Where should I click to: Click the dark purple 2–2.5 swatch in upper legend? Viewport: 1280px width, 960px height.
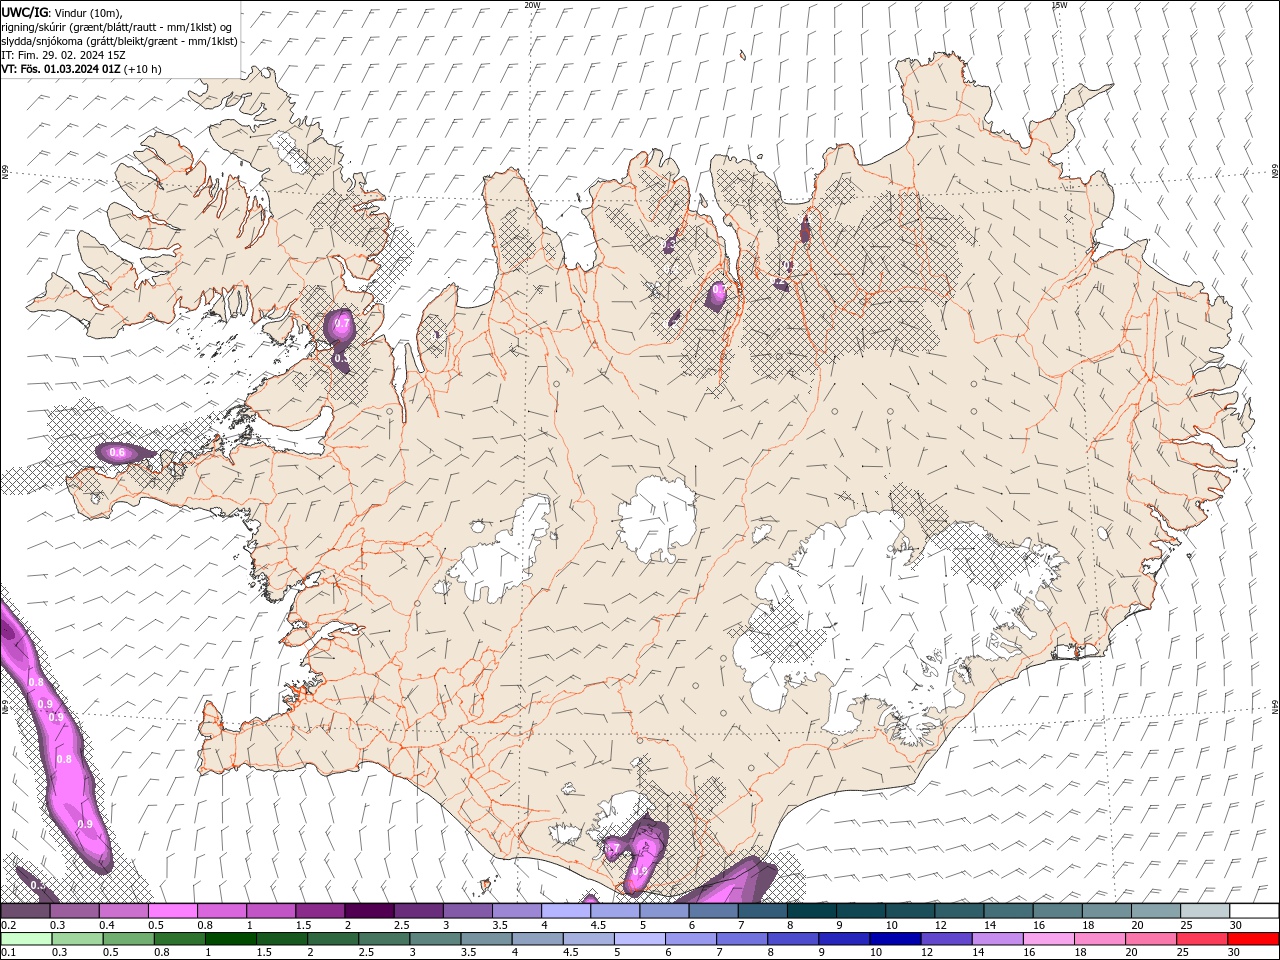click(368, 911)
